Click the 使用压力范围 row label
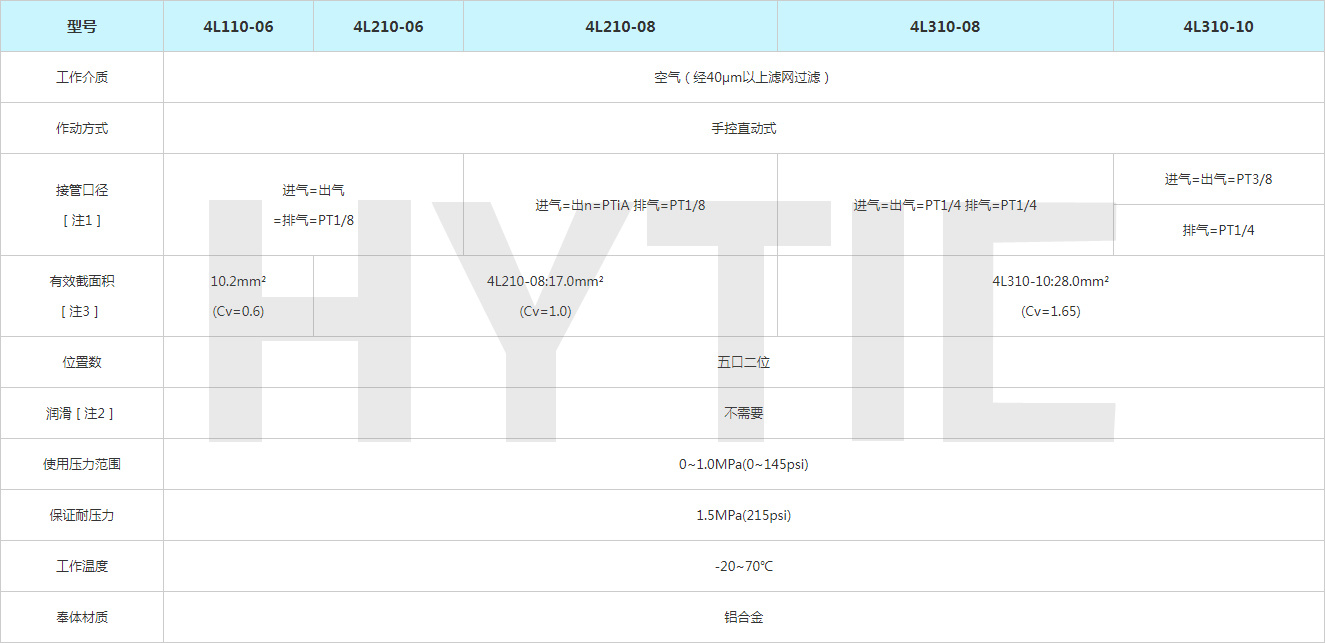 pyautogui.click(x=82, y=464)
